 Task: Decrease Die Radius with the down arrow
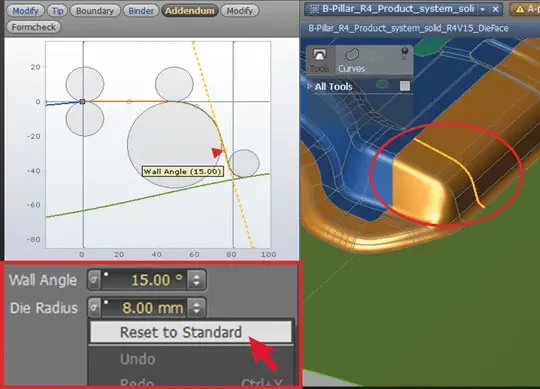click(x=197, y=312)
